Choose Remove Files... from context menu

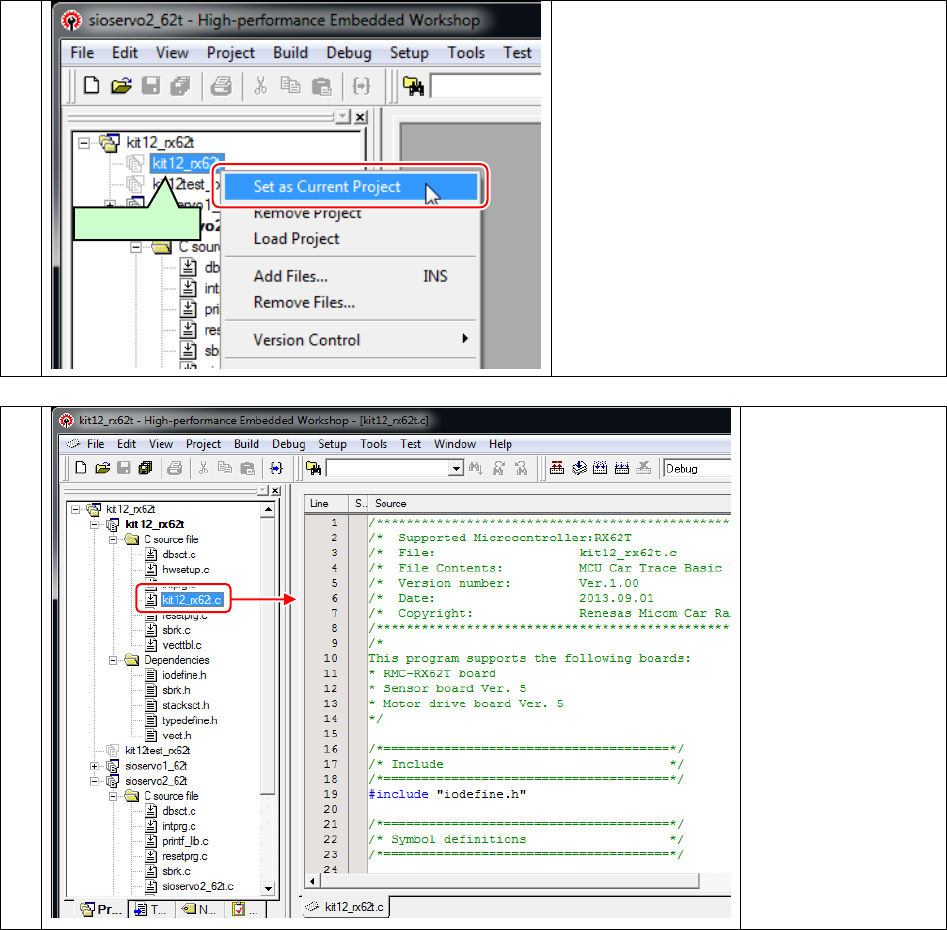351,303
